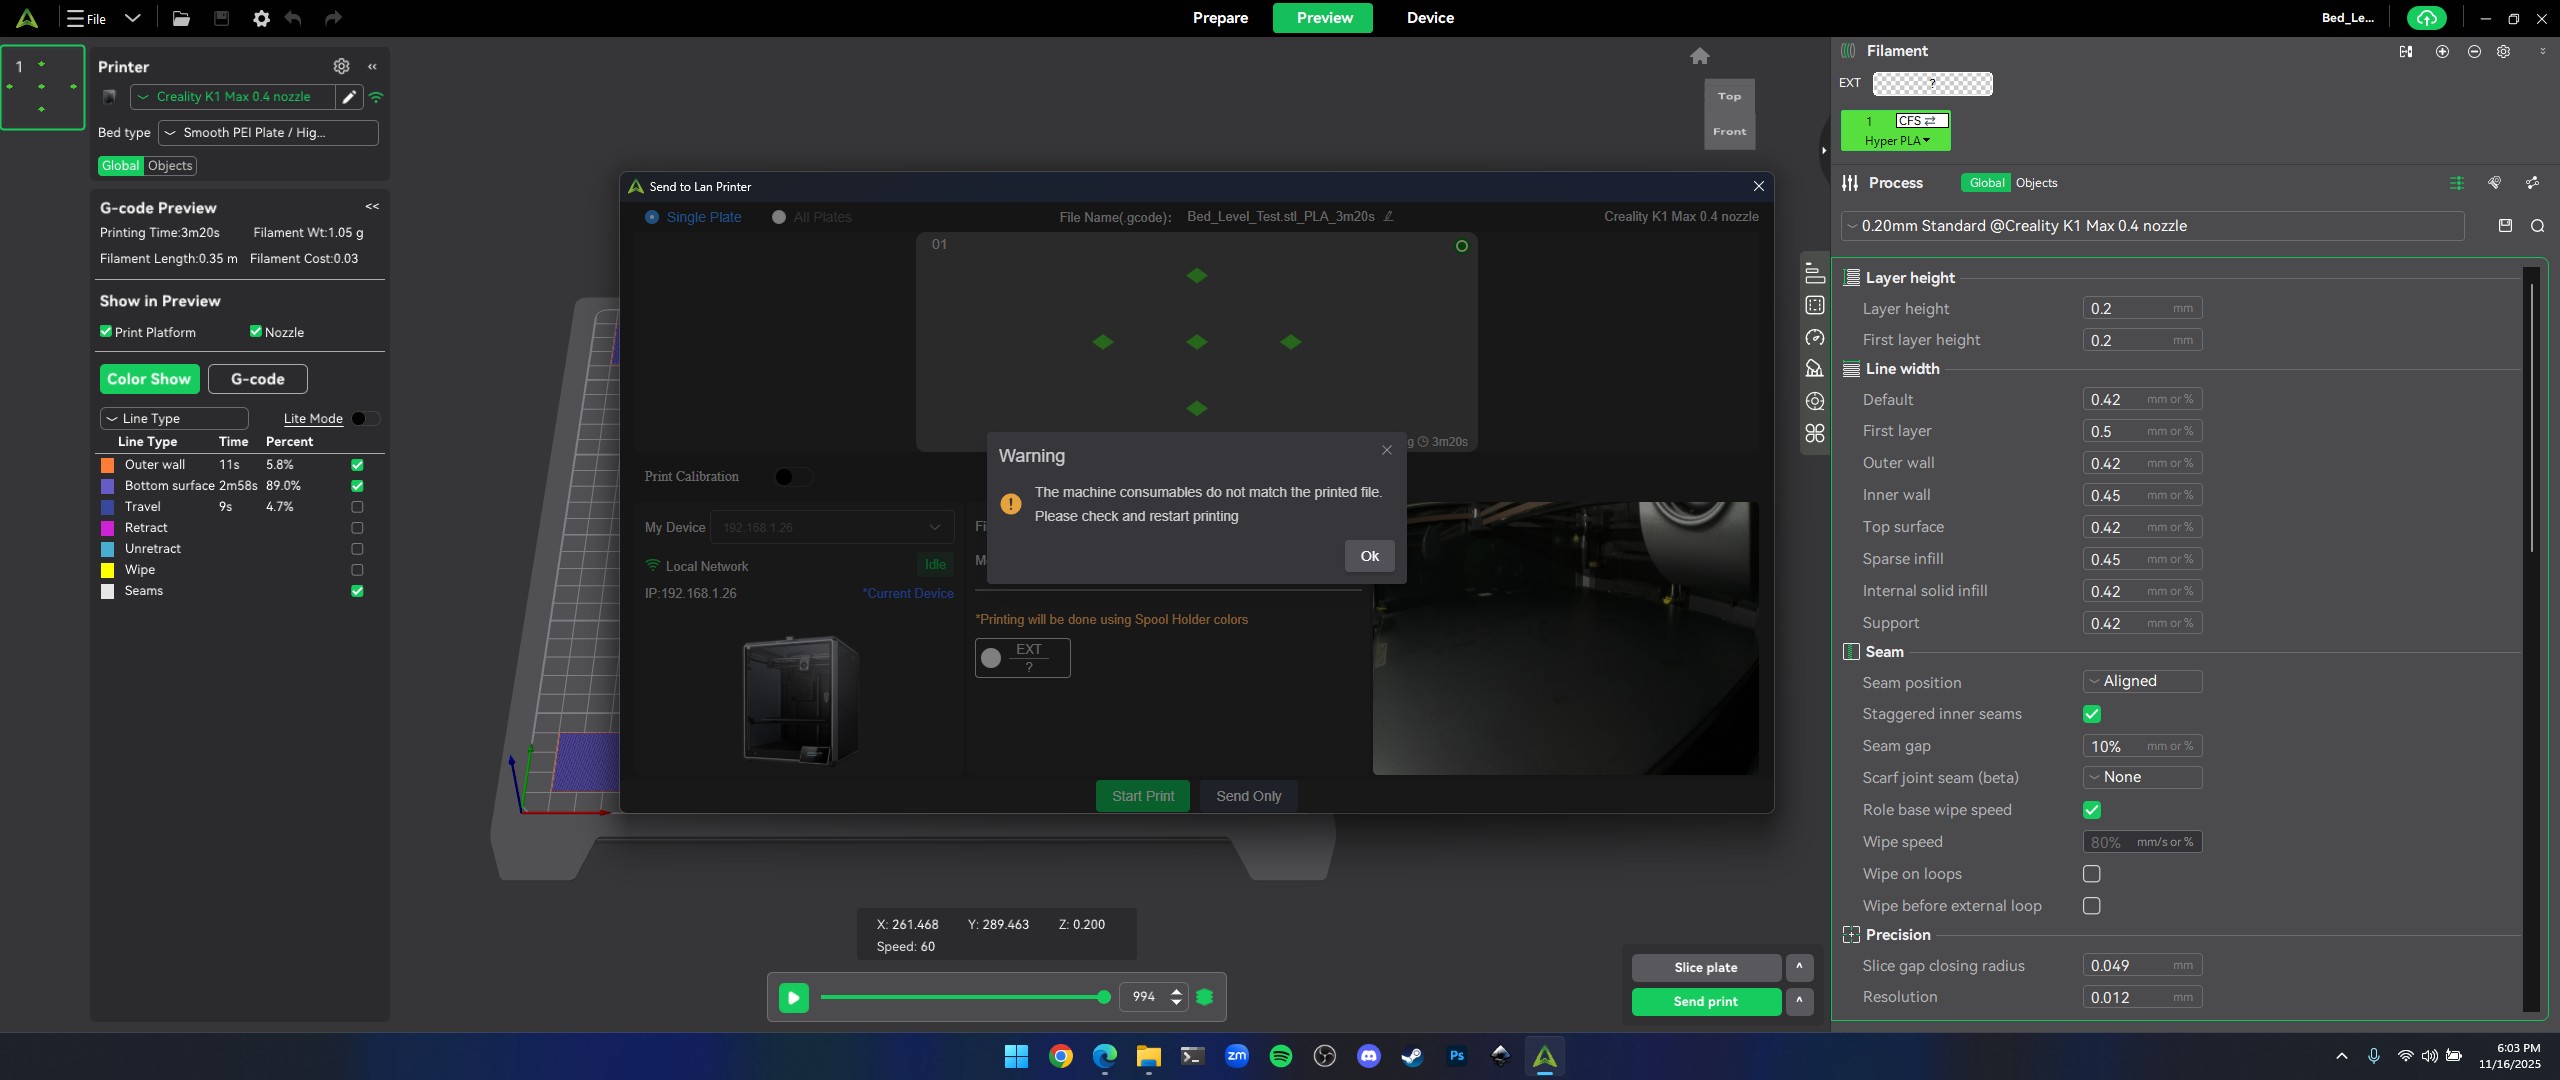This screenshot has height=1080, width=2560.
Task: Expand the Line Type dropdown
Action: [x=174, y=419]
